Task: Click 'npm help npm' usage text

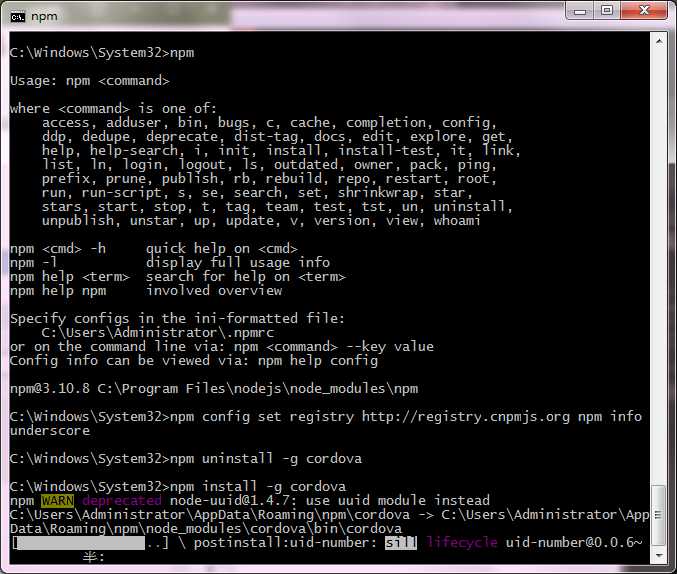Action: coord(58,291)
